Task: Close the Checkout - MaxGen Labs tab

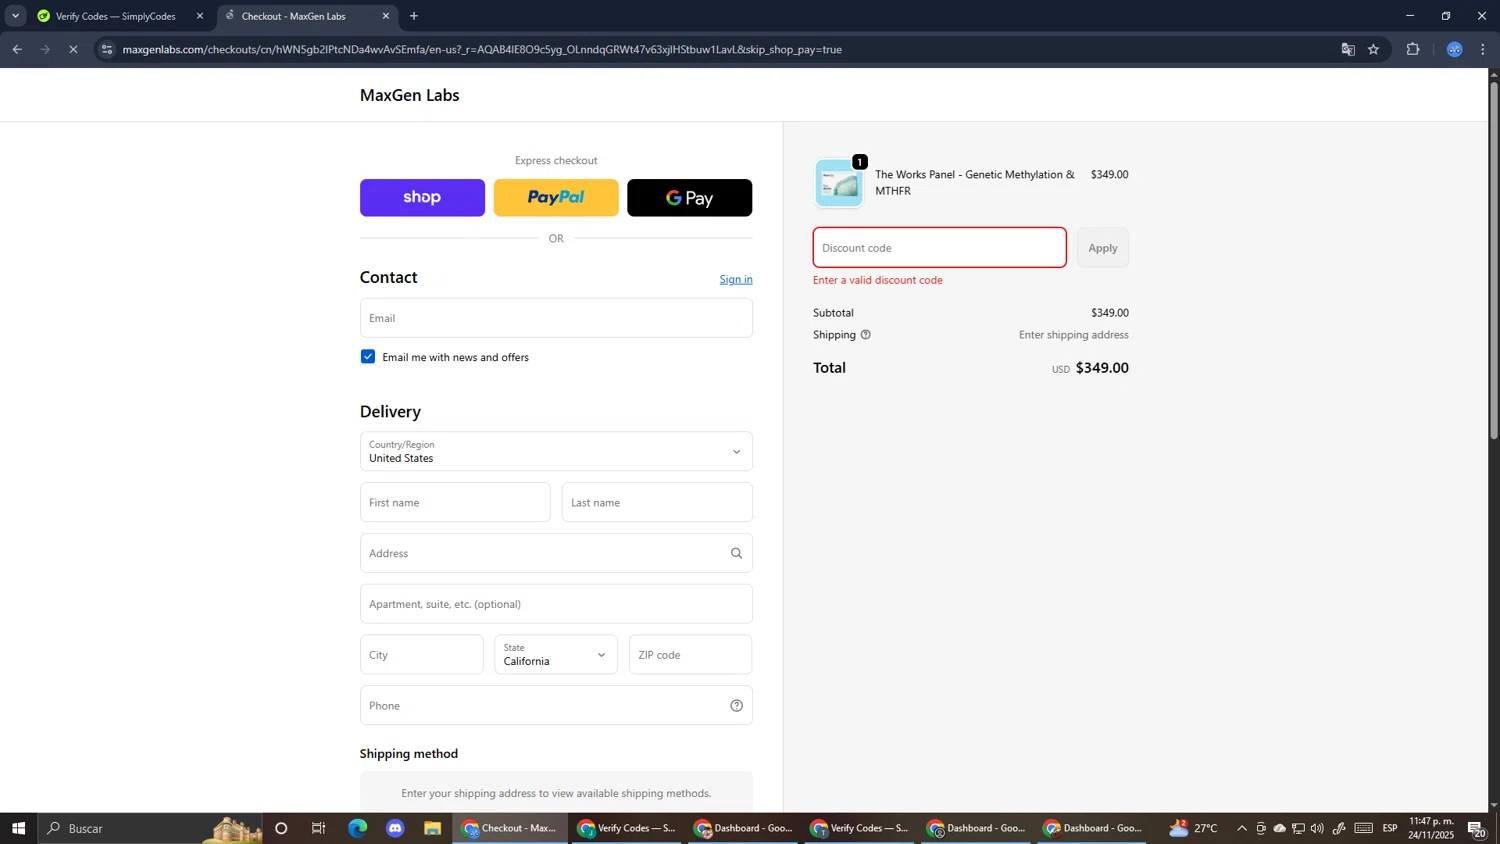Action: (x=386, y=16)
